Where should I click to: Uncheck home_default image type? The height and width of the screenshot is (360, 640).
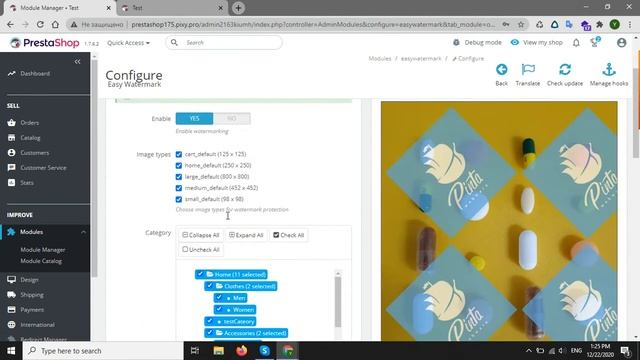tap(179, 166)
